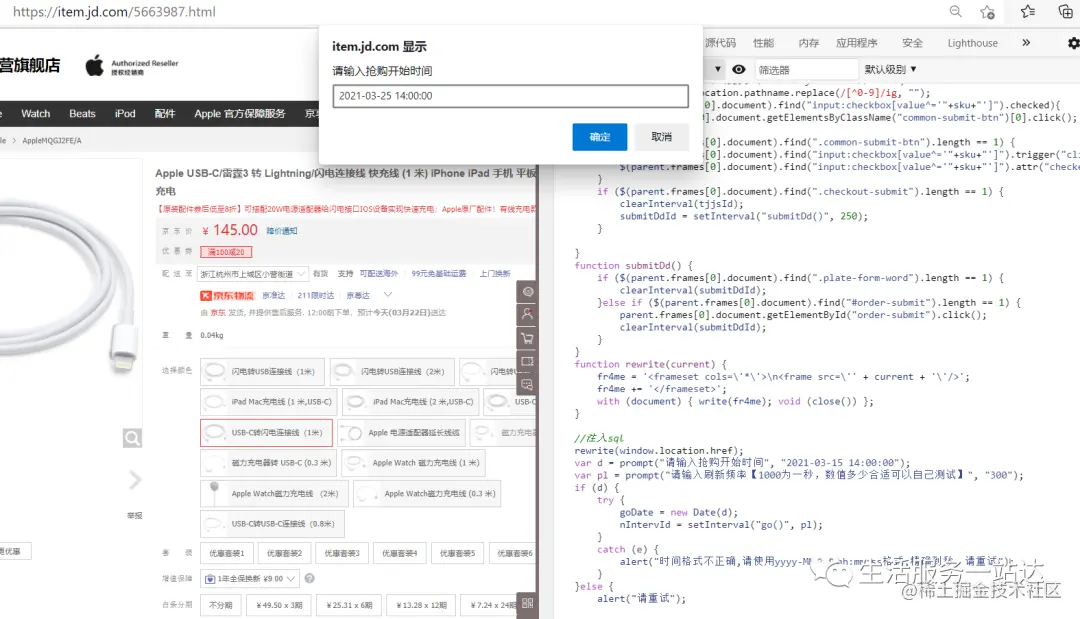Screen dimensions: 1080x619
Task: Open the delivery address dropdown 浙江杭州市
Action: [252, 274]
